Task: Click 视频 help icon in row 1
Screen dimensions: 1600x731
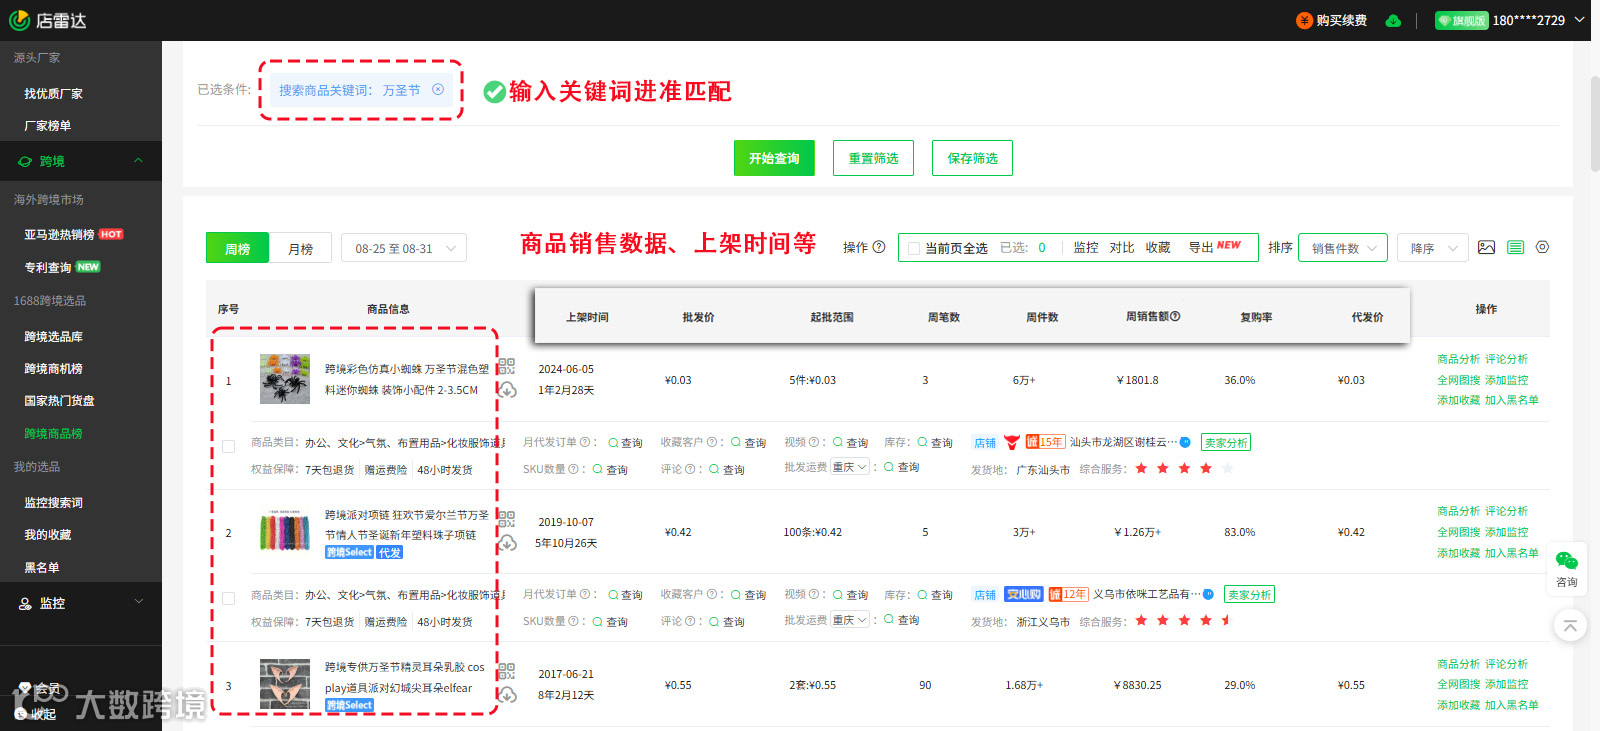Action: [x=815, y=442]
